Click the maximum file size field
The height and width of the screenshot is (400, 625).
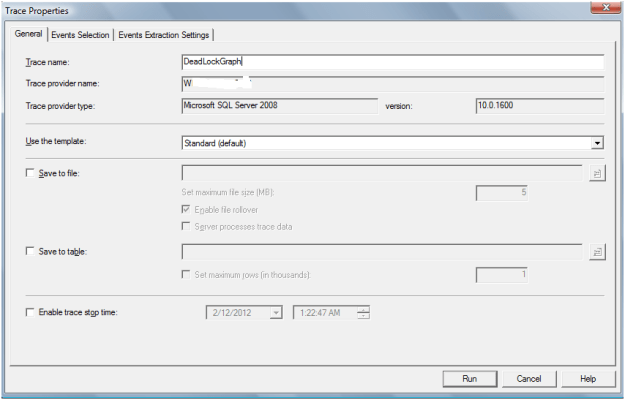(x=503, y=192)
